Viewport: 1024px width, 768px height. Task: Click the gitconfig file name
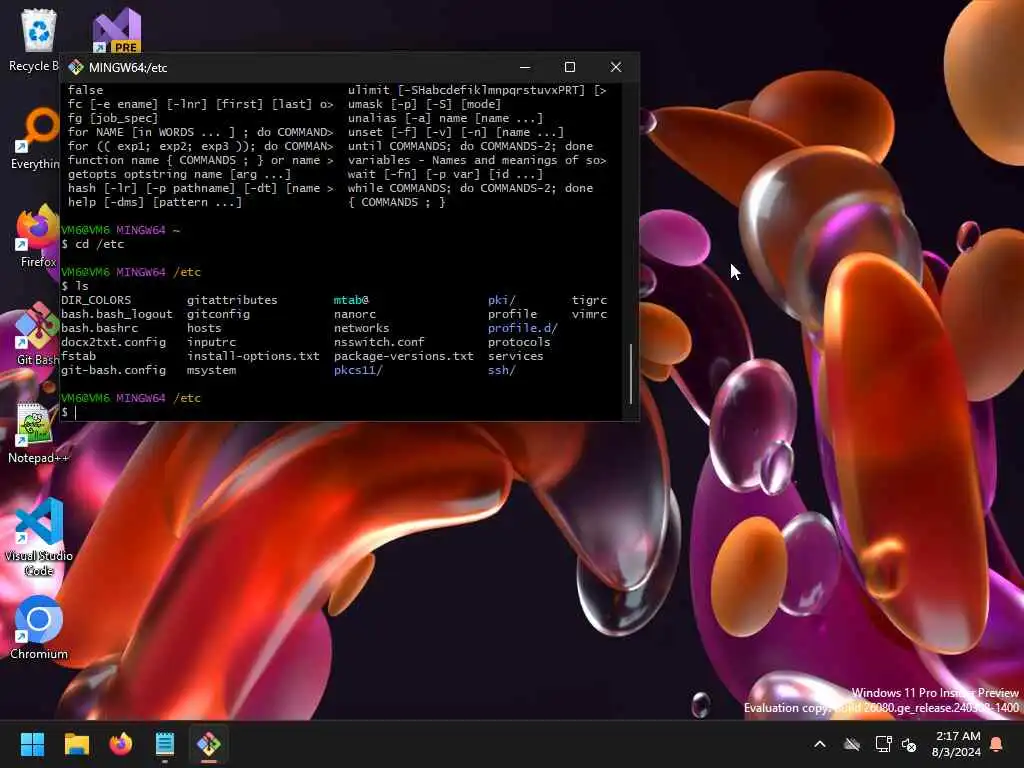click(x=218, y=314)
